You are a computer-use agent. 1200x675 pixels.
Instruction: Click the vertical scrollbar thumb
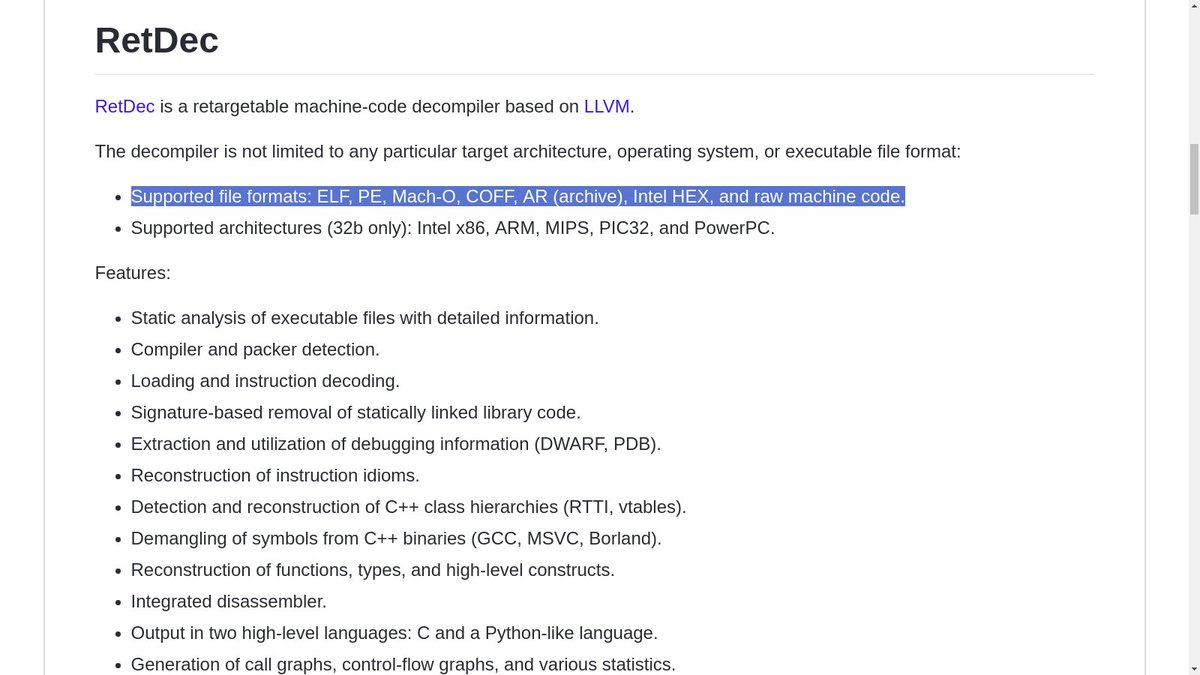coord(1193,180)
